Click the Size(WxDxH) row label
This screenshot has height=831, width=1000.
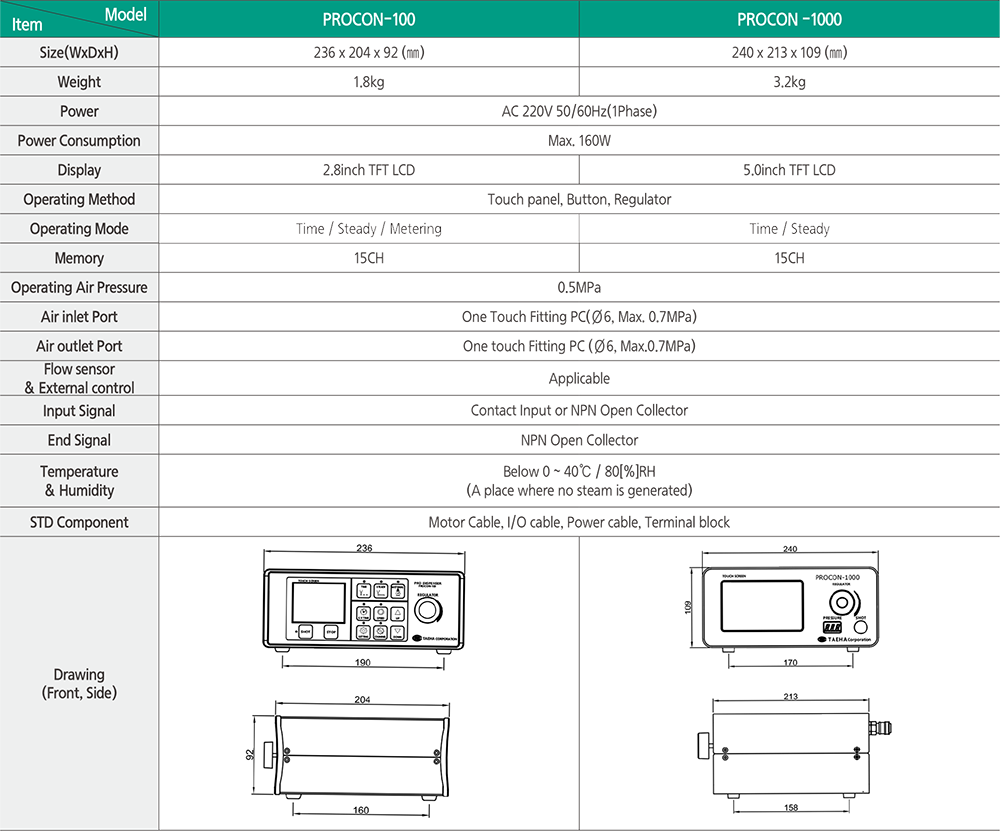tap(79, 52)
